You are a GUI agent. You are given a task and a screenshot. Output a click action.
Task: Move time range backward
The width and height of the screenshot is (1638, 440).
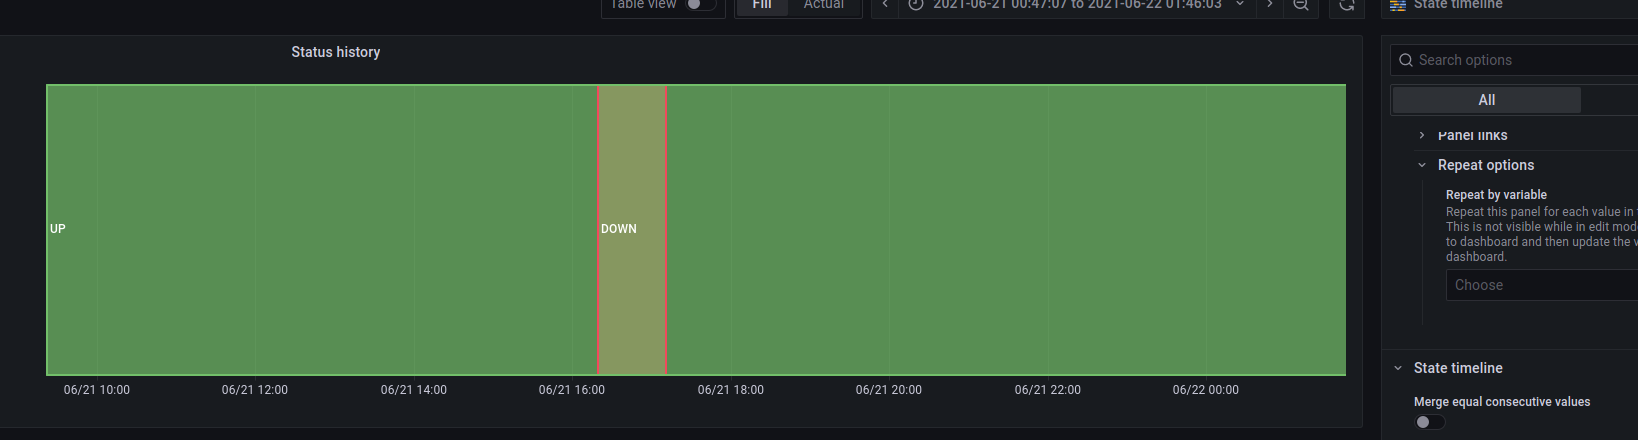(x=885, y=5)
